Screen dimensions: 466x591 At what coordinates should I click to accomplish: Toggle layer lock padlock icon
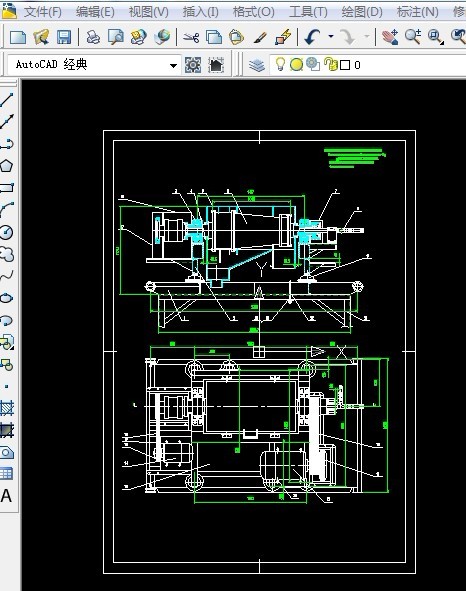(x=331, y=64)
